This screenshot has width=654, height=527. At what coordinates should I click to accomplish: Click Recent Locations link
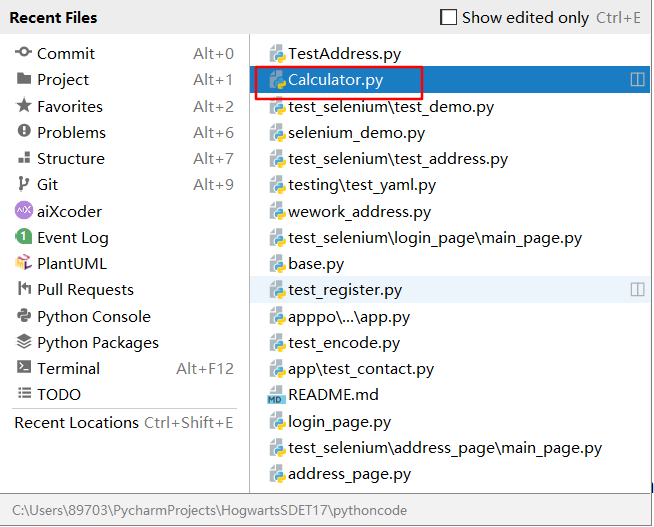(123, 423)
